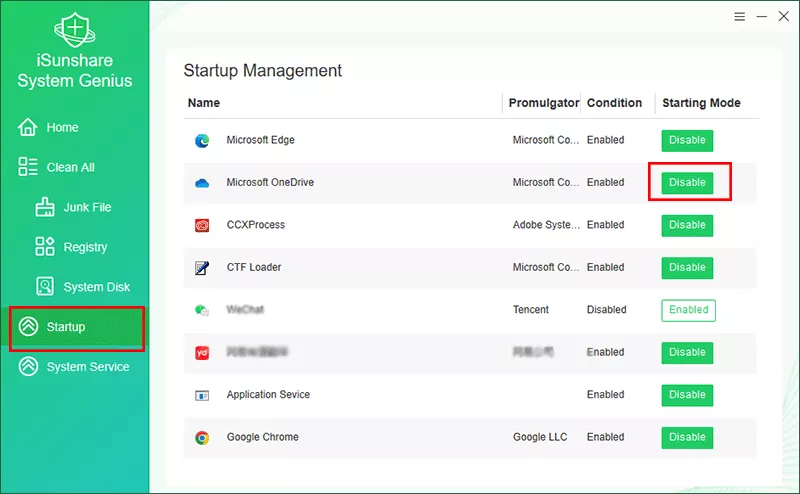Click the System Service arrow icon
The width and height of the screenshot is (800, 494).
[28, 366]
